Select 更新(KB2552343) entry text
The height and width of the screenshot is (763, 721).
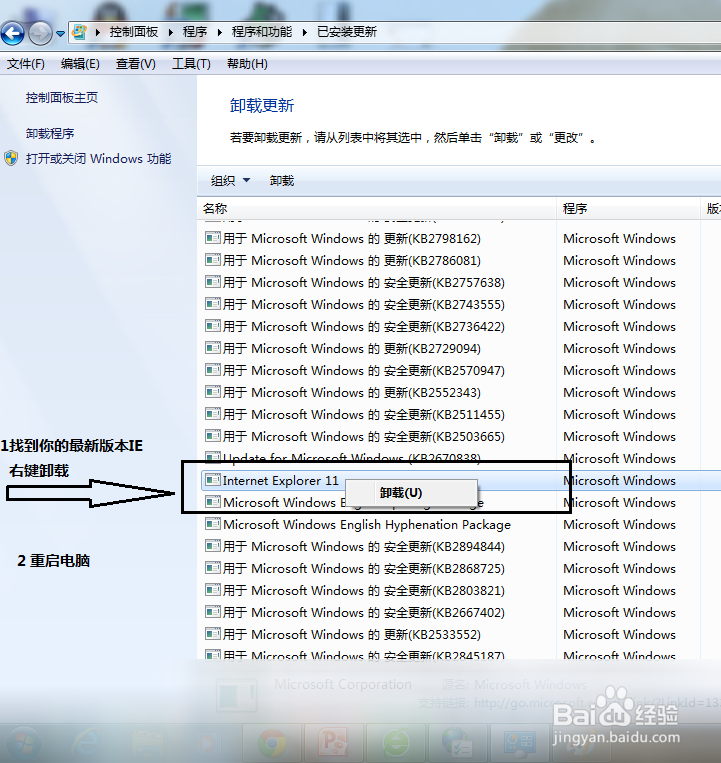(x=352, y=392)
